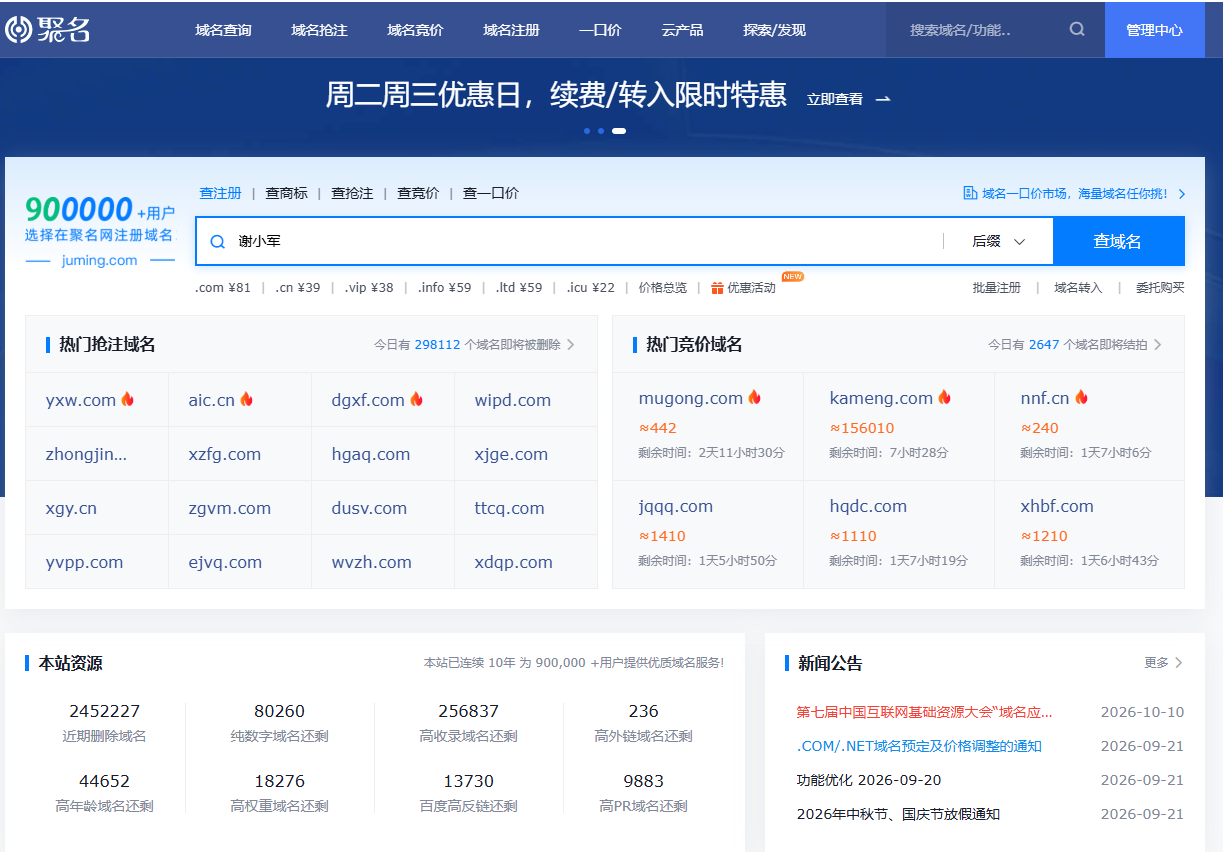This screenshot has height=852, width=1223.
Task: Click the 9883 高PR域名还剩 statistic
Action: tap(643, 793)
